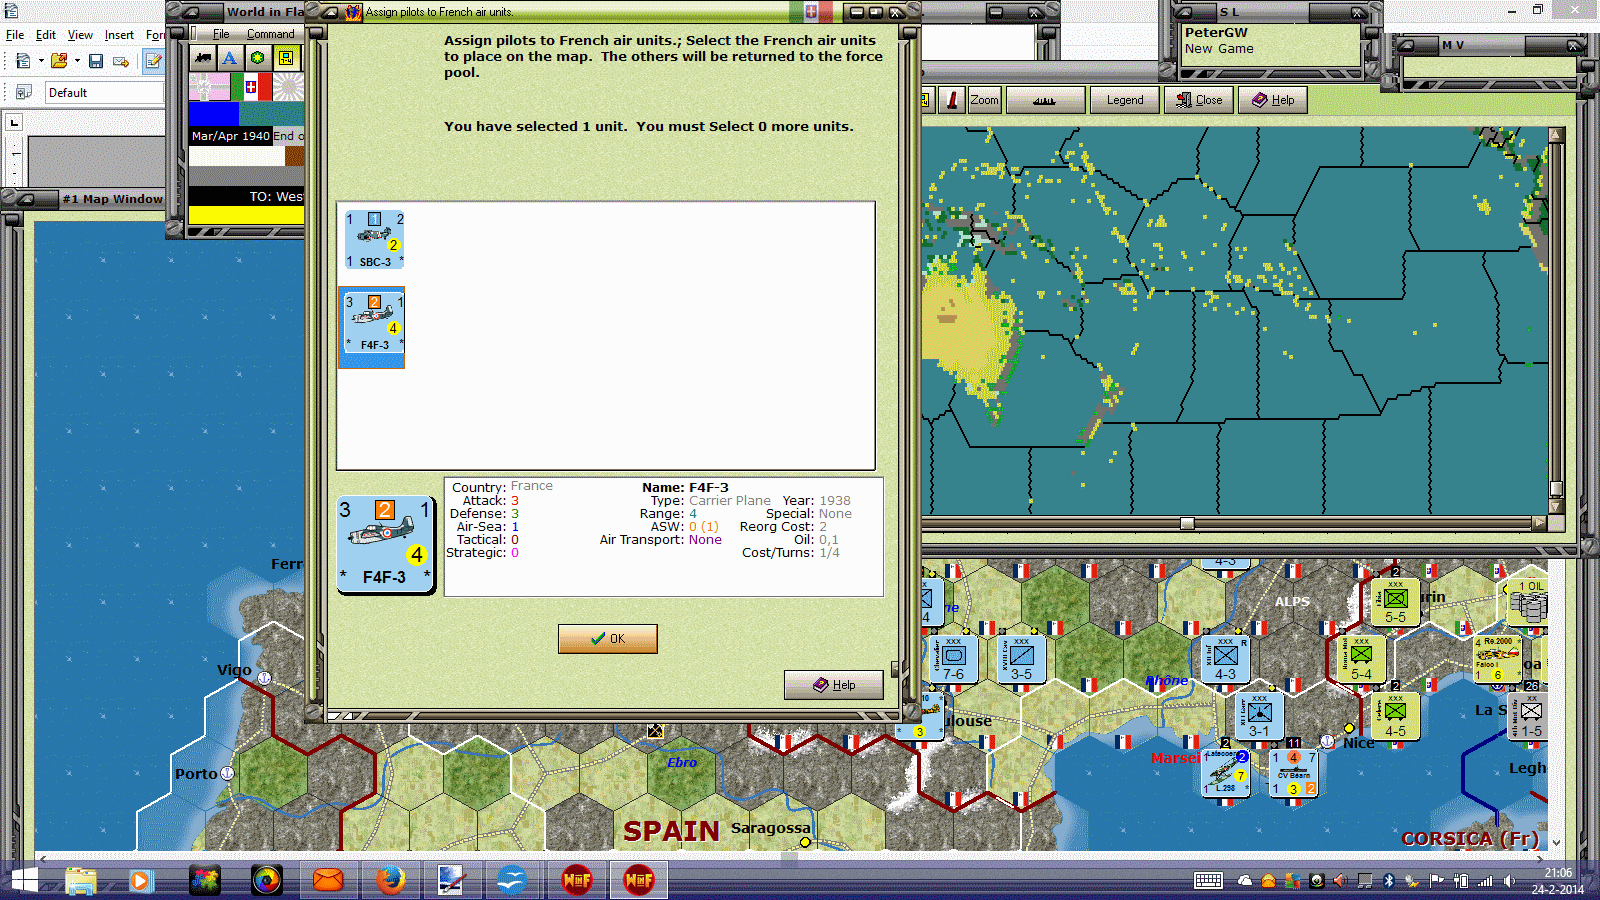The image size is (1600, 900).
Task: Click the yellow 5-4 Italian unit counter
Action: tap(1361, 659)
